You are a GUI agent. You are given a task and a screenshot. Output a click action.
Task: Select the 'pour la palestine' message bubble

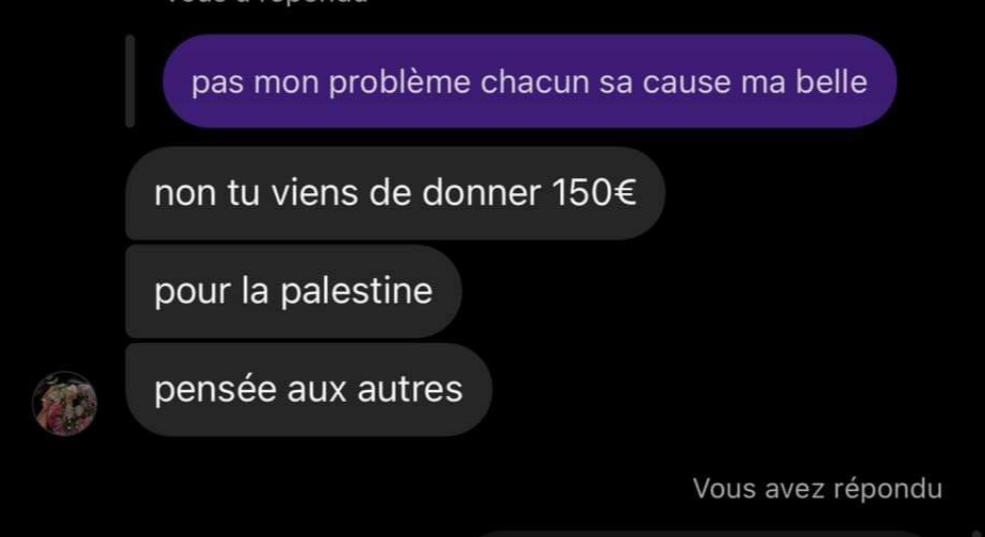click(294, 291)
